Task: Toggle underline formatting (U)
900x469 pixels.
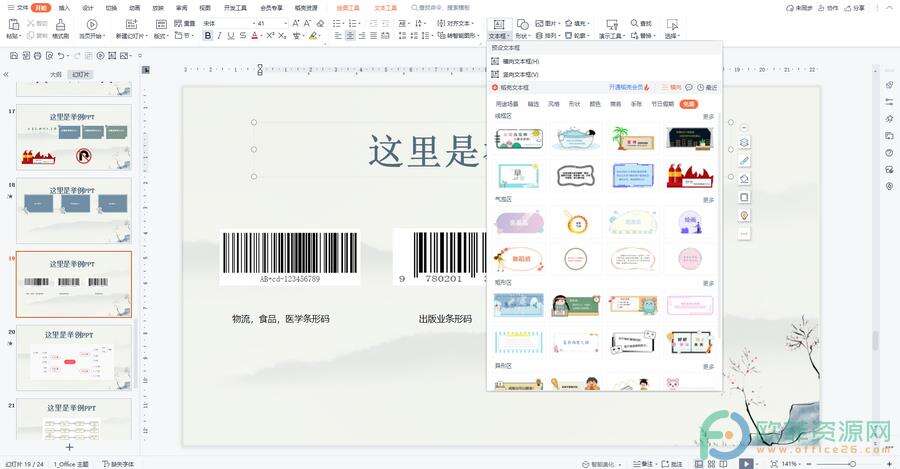Action: [231, 36]
